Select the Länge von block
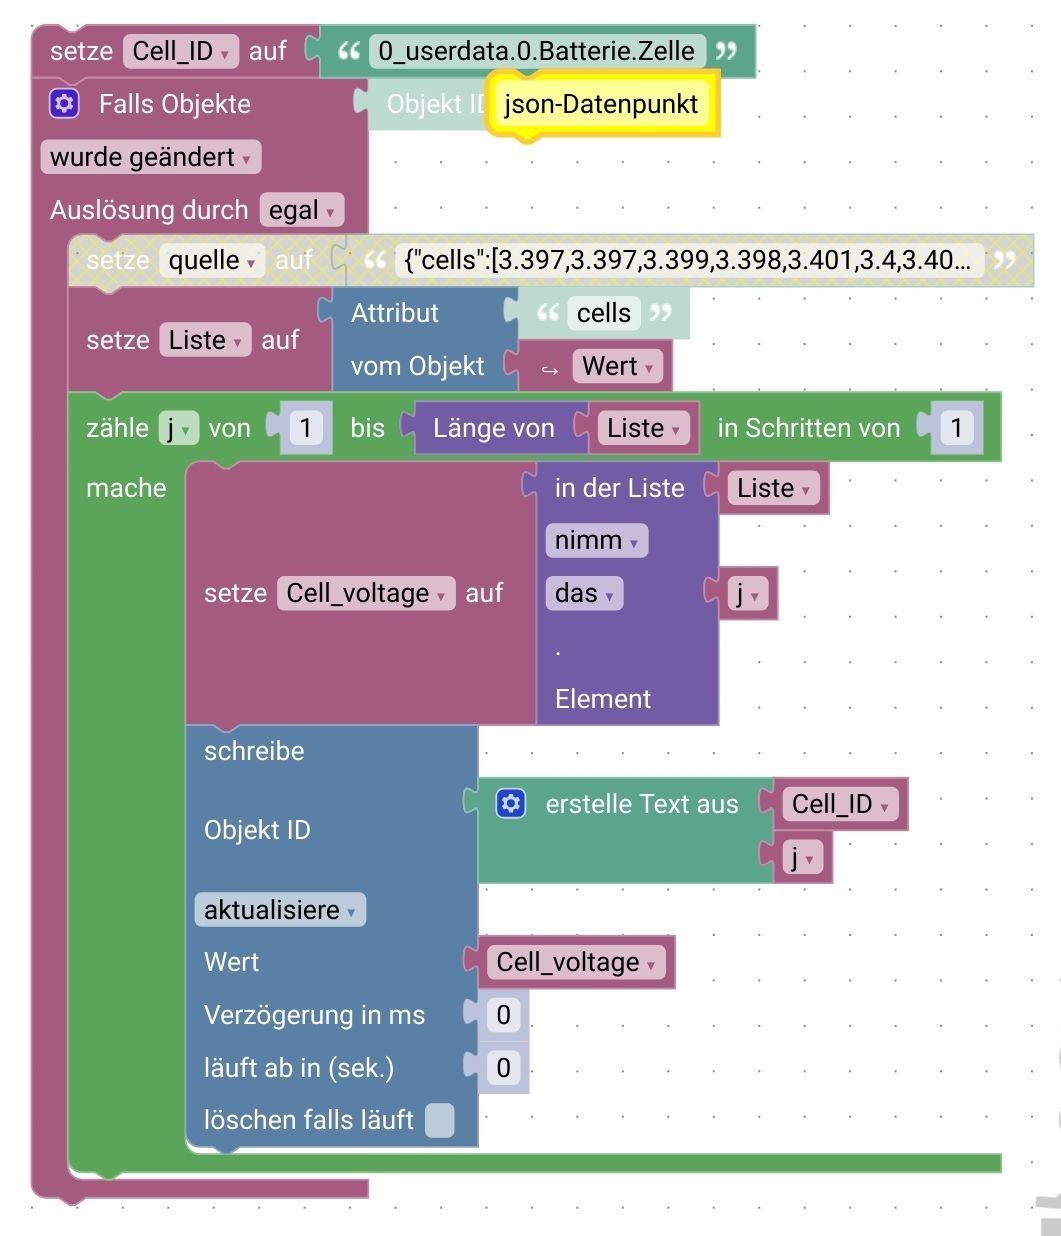Viewport: 1061px width, 1236px height. click(x=494, y=428)
